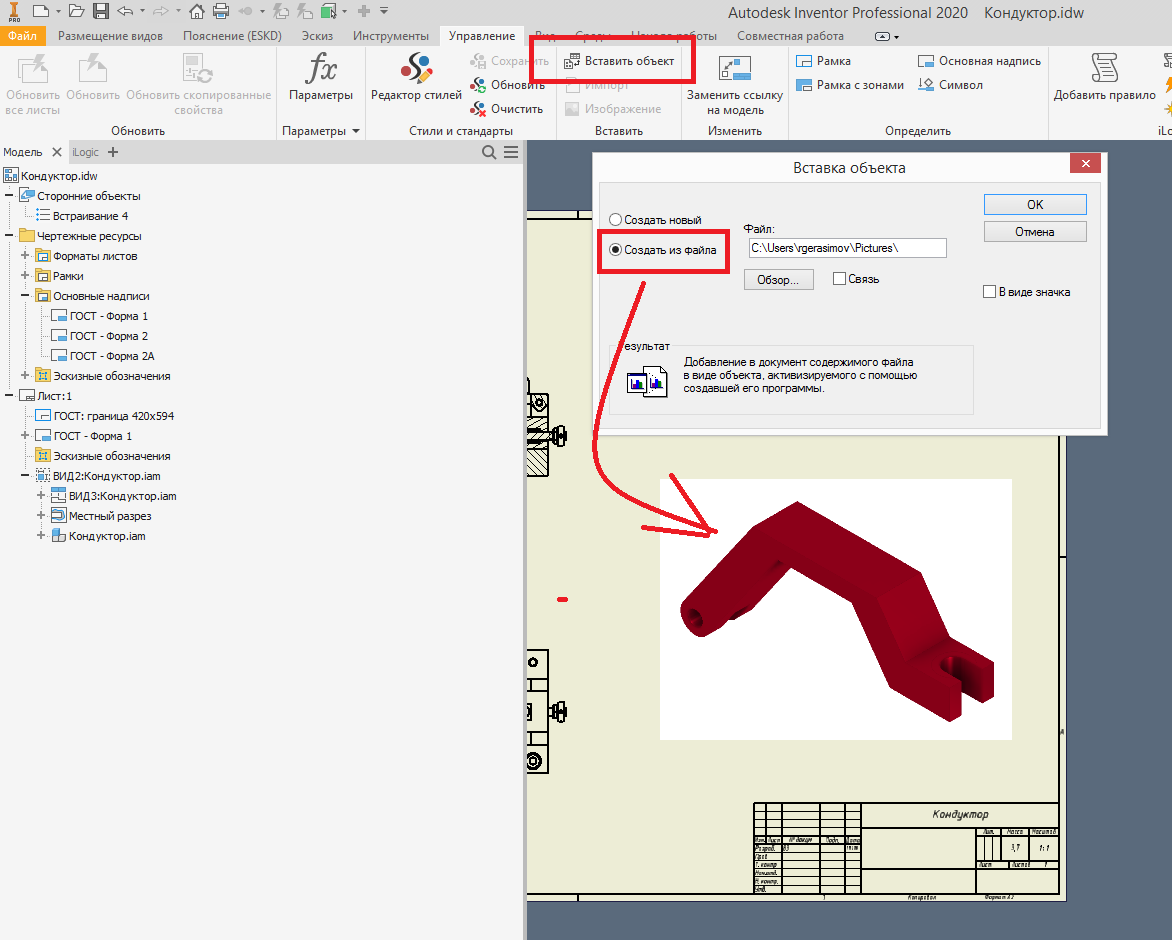Click the select-priority icon in quick access toolbar
Image resolution: width=1172 pixels, height=940 pixels.
click(327, 11)
